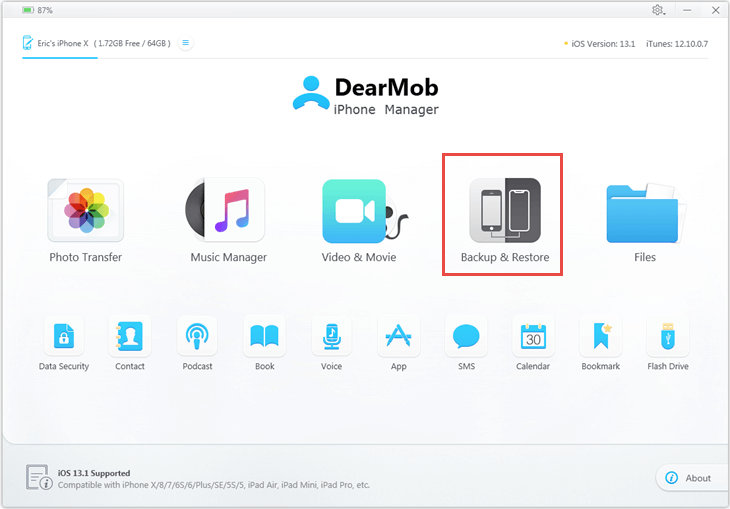The image size is (730, 509).
Task: Open the Podcast manager
Action: tap(198, 338)
